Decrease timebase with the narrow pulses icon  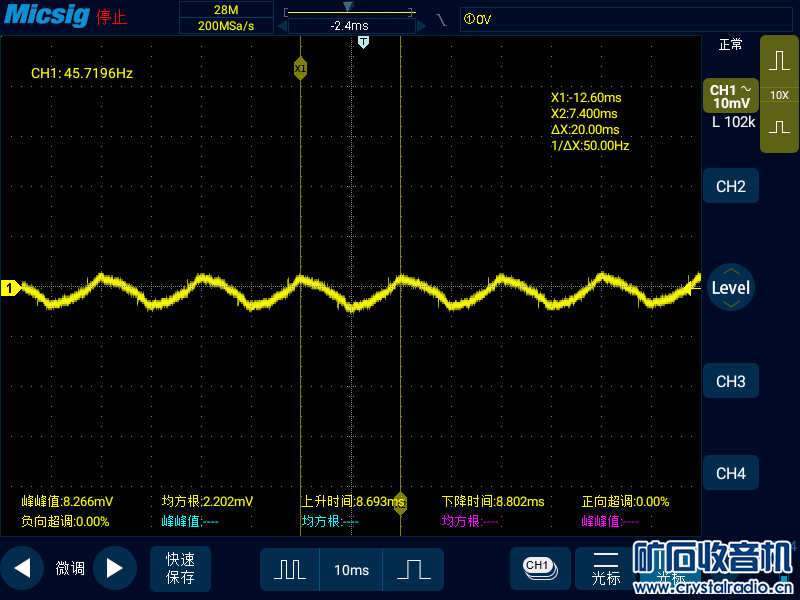point(290,569)
